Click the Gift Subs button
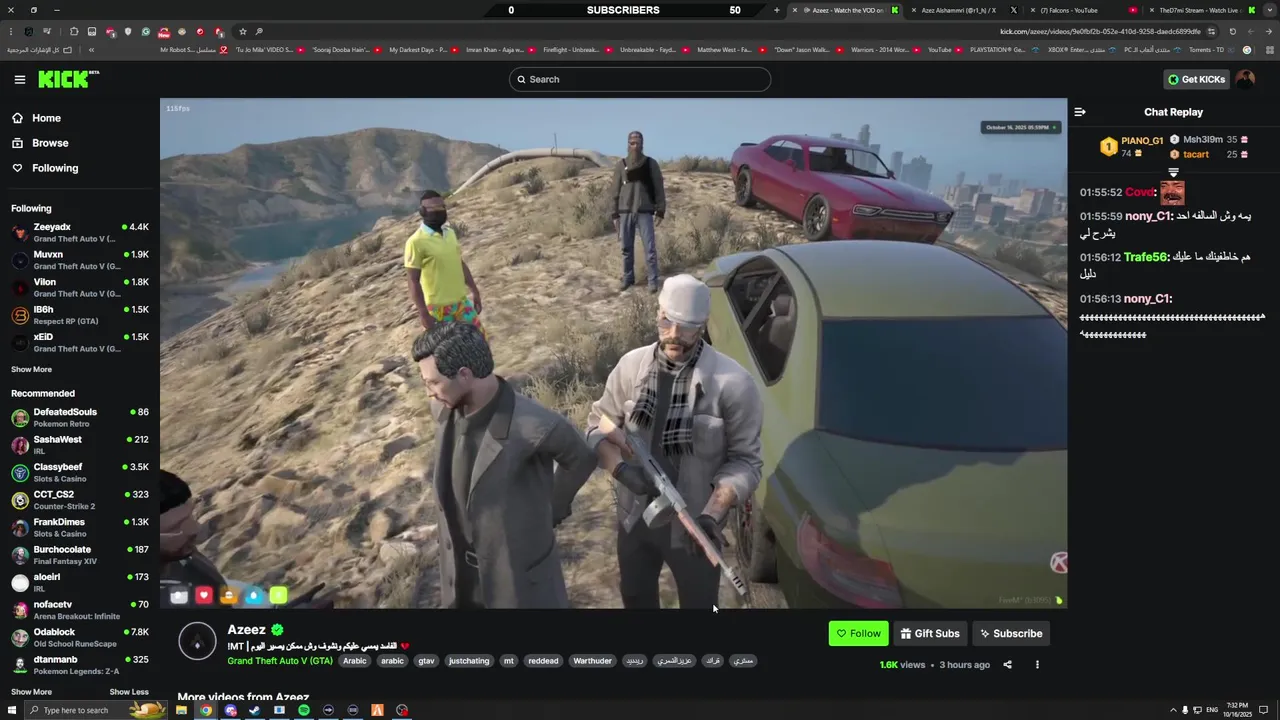Viewport: 1280px width, 720px height. click(929, 633)
